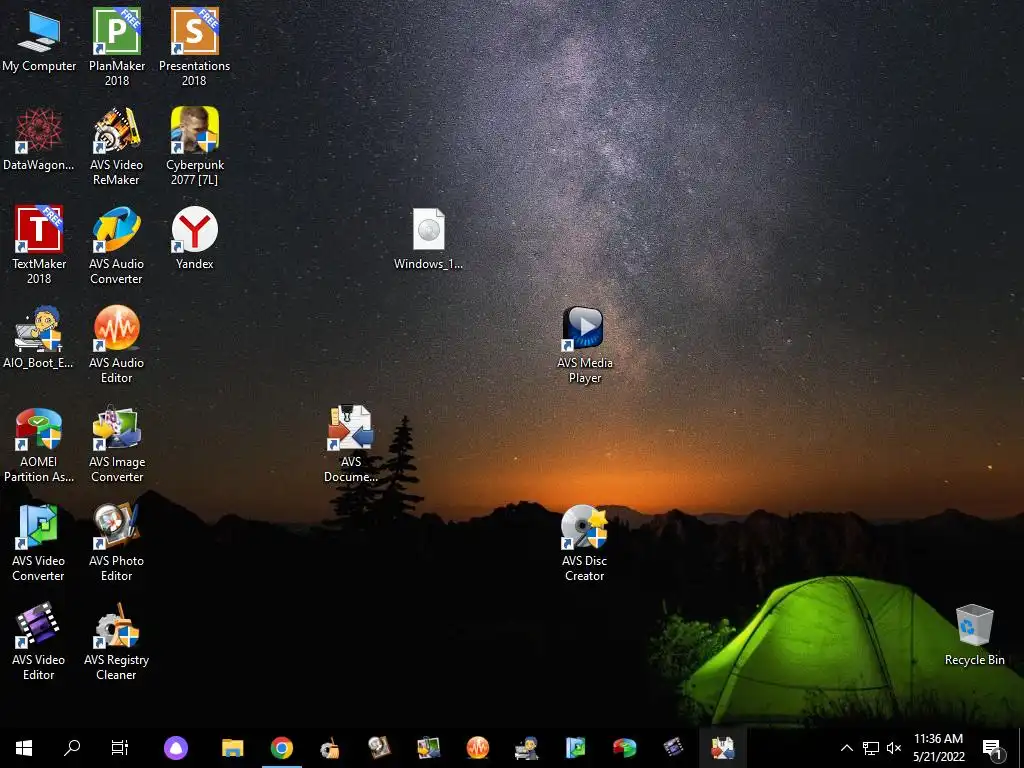Select the Yandex browser desktop icon
Screen dimensions: 1024x768
[195, 238]
